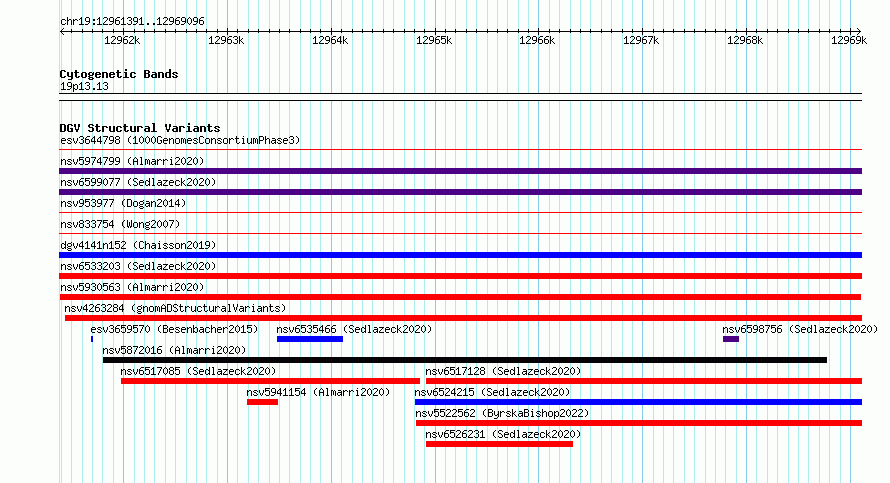Select the red nsv6533203 variant bar

pyautogui.click(x=460, y=276)
